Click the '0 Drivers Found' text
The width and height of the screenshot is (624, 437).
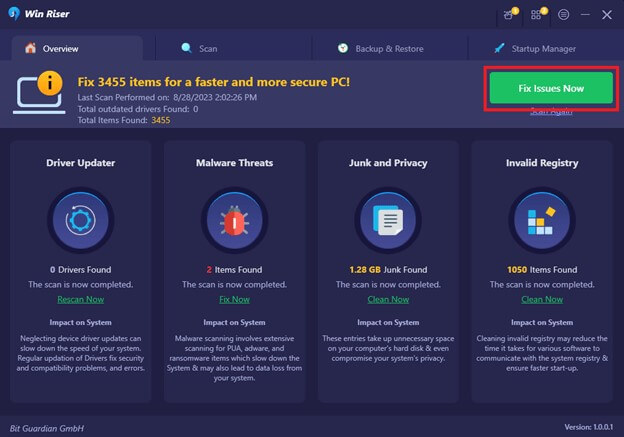[x=81, y=269]
